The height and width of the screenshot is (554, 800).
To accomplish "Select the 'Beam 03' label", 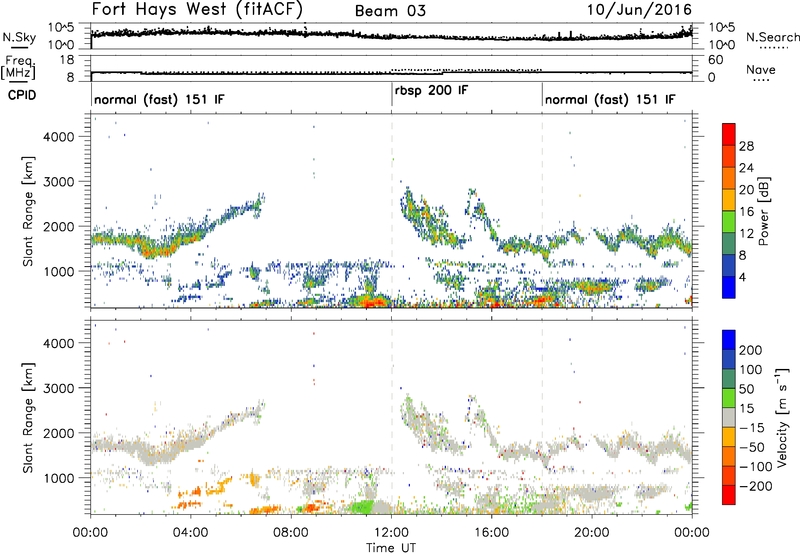I will pyautogui.click(x=390, y=11).
